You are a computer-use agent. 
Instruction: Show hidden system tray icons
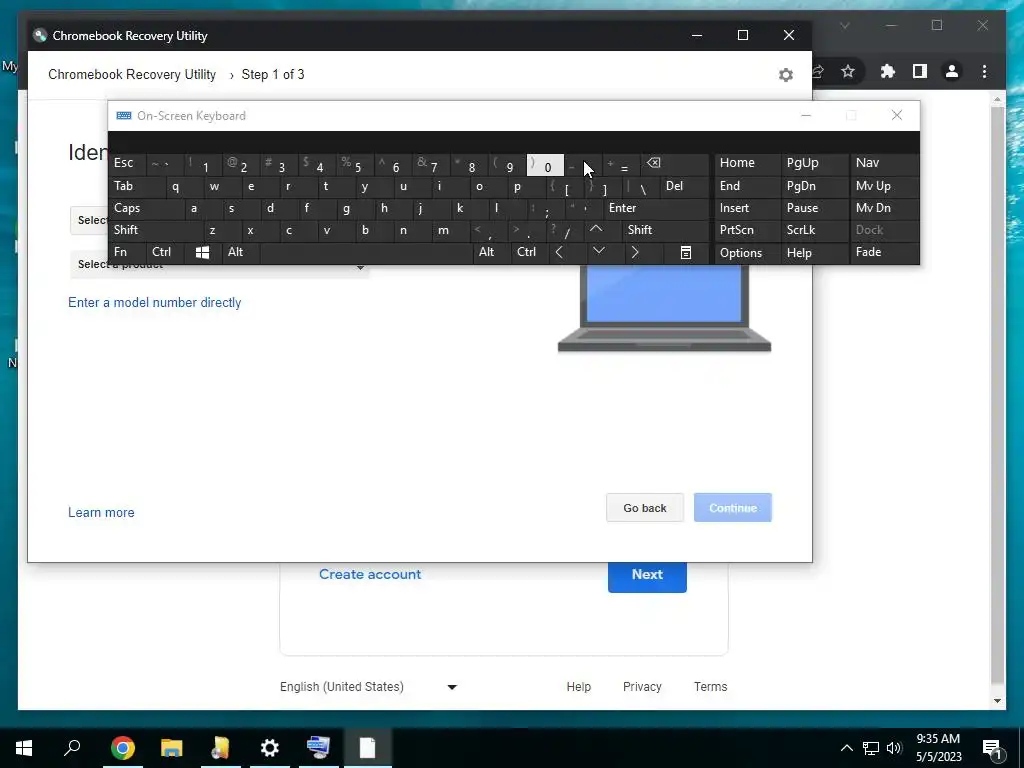pos(846,748)
